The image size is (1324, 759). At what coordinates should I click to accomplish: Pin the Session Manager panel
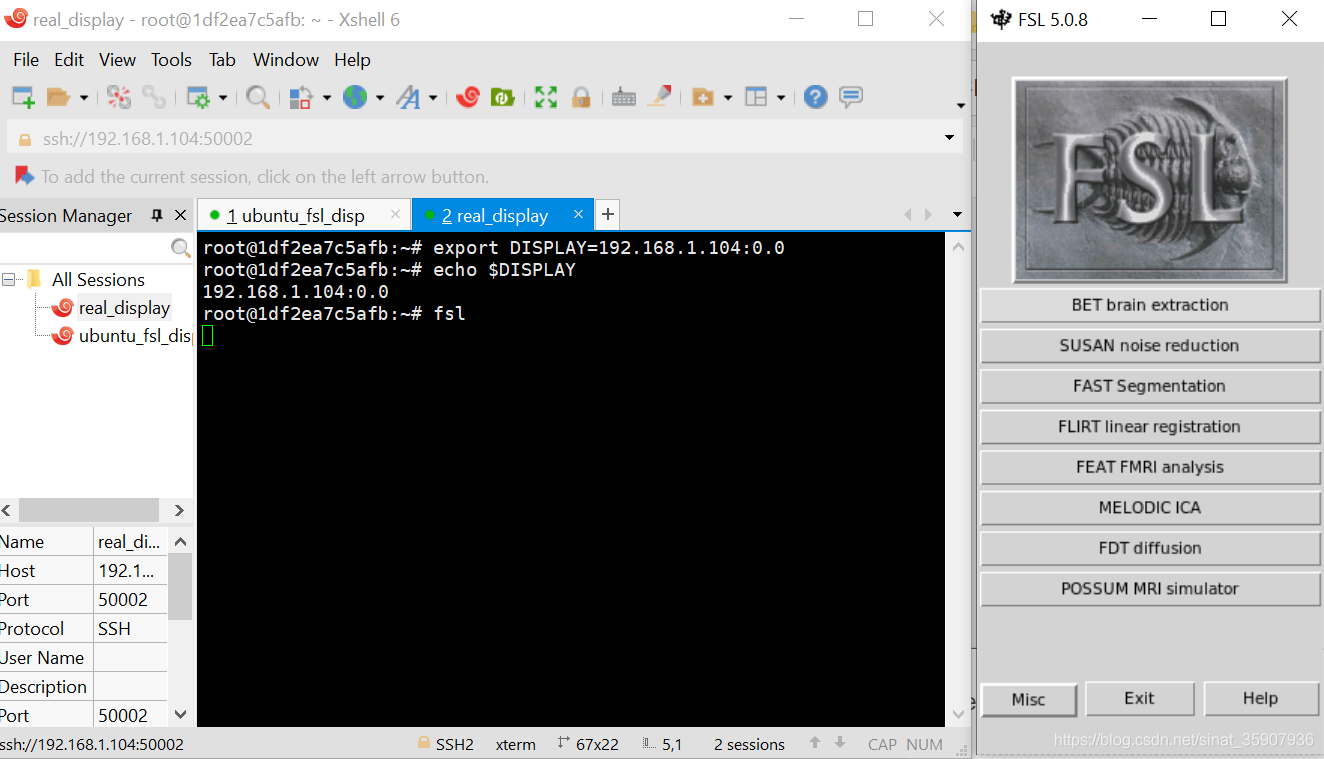point(157,215)
